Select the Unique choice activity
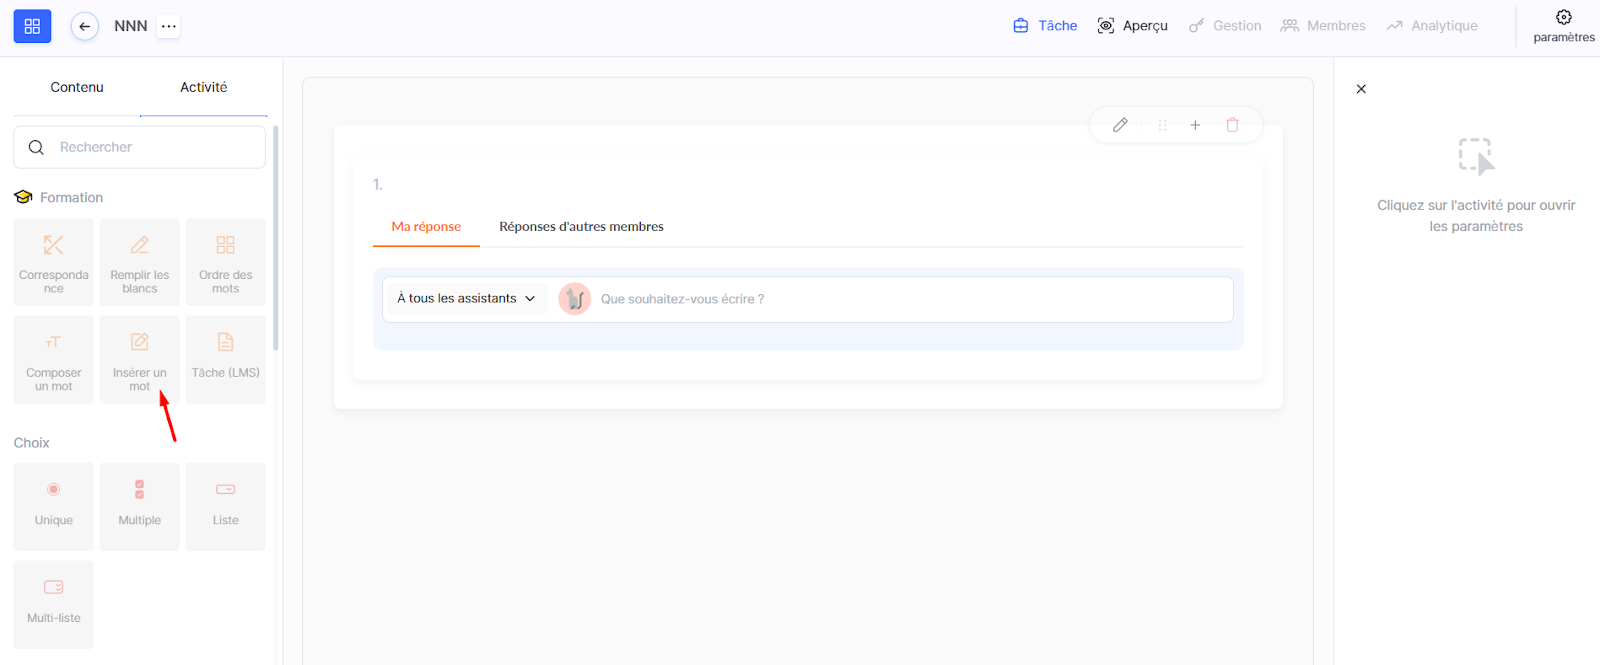The width and height of the screenshot is (1600, 665). tap(54, 506)
